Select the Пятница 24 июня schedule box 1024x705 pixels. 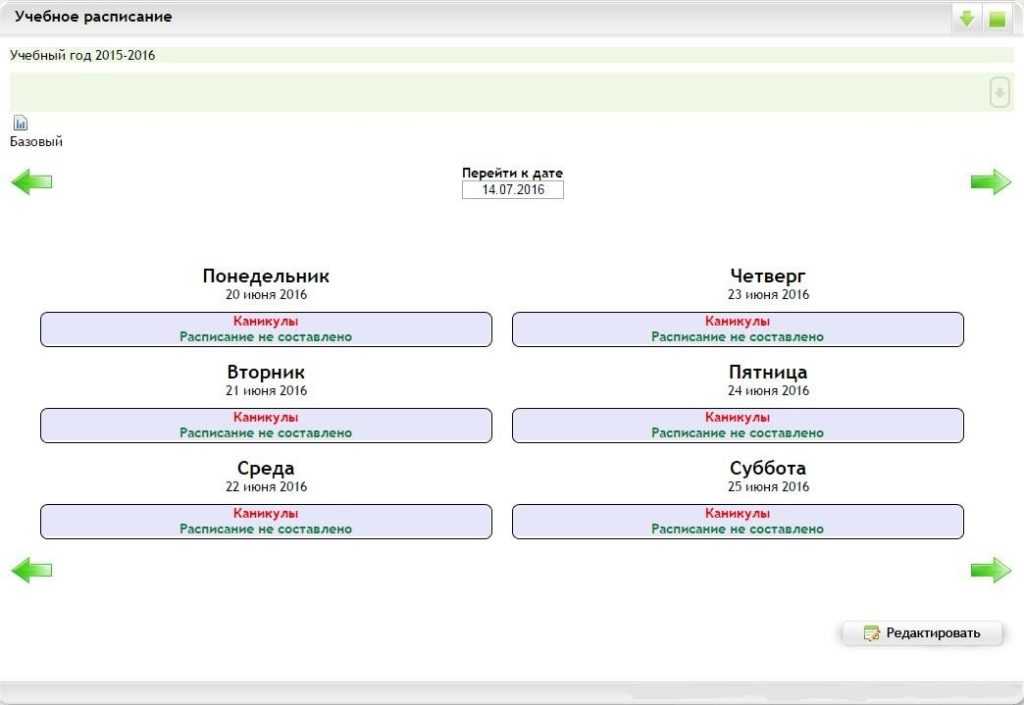(738, 425)
